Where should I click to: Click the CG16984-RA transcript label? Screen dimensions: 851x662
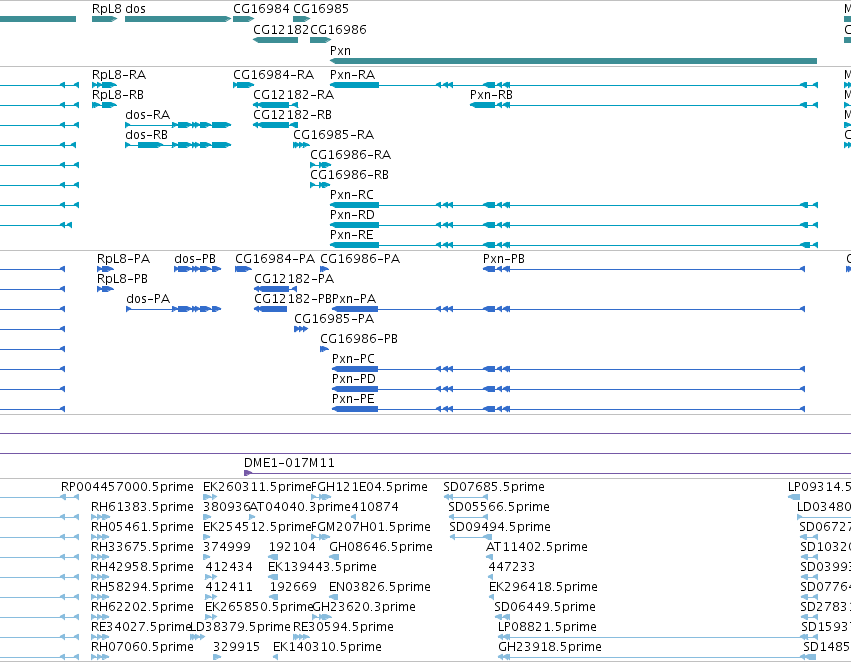(x=274, y=74)
